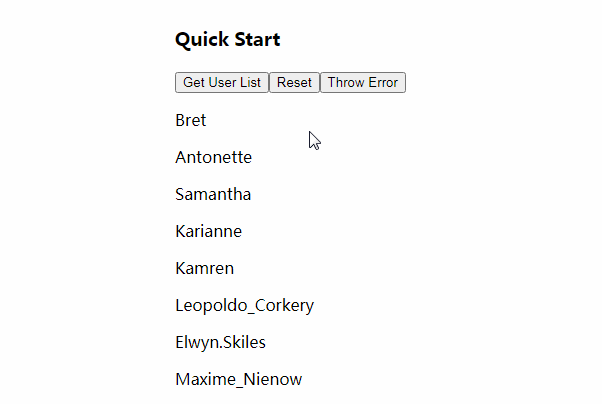Viewport: 602px width, 404px height.
Task: Trigger the Throw Error button
Action: pos(362,83)
